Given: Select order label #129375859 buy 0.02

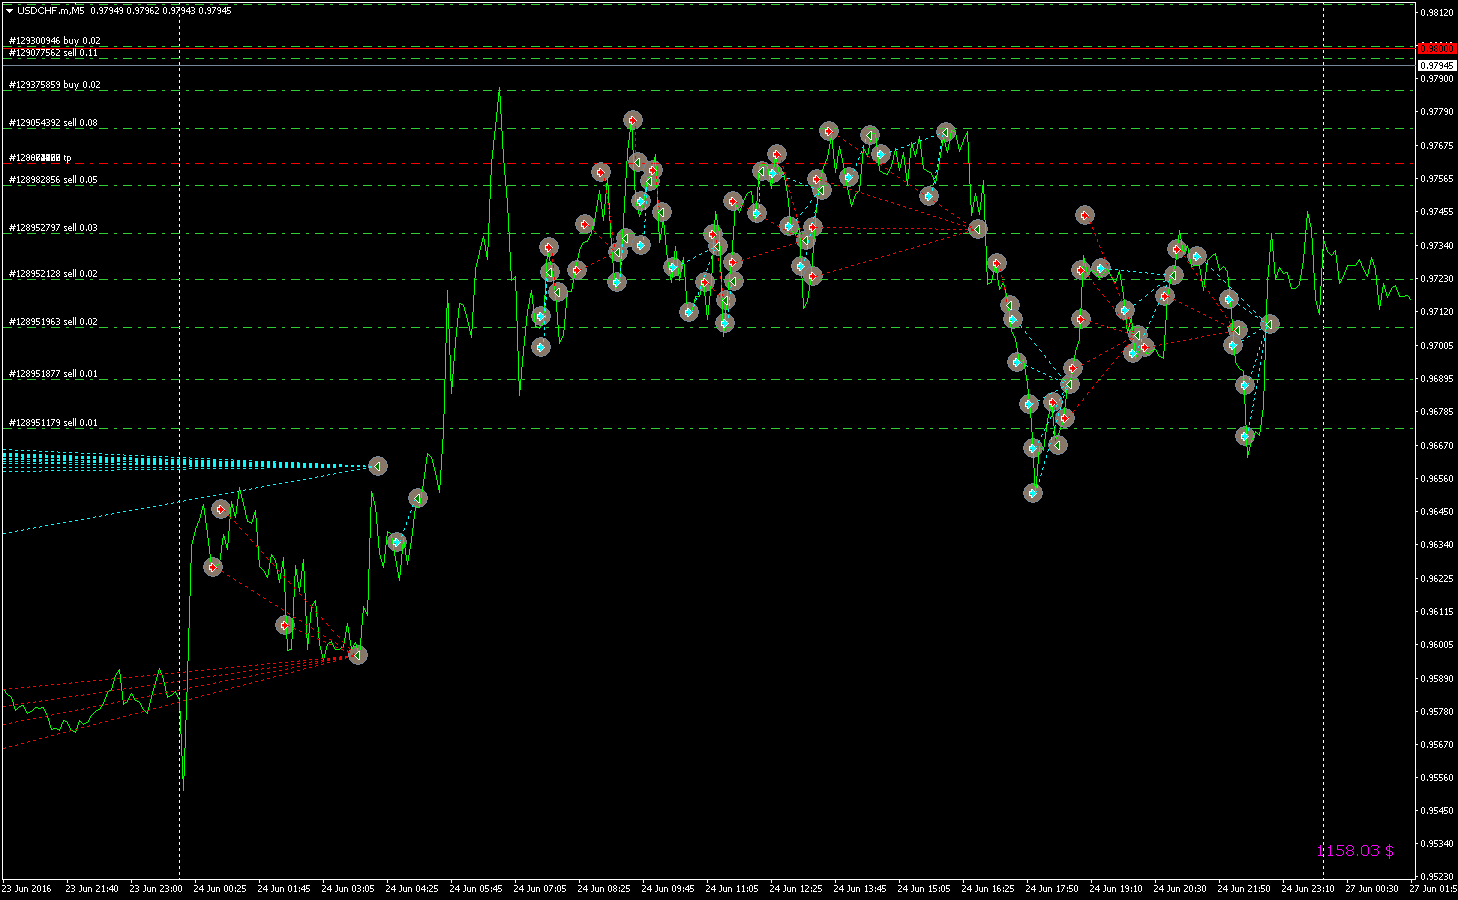Looking at the screenshot, I should pyautogui.click(x=55, y=85).
